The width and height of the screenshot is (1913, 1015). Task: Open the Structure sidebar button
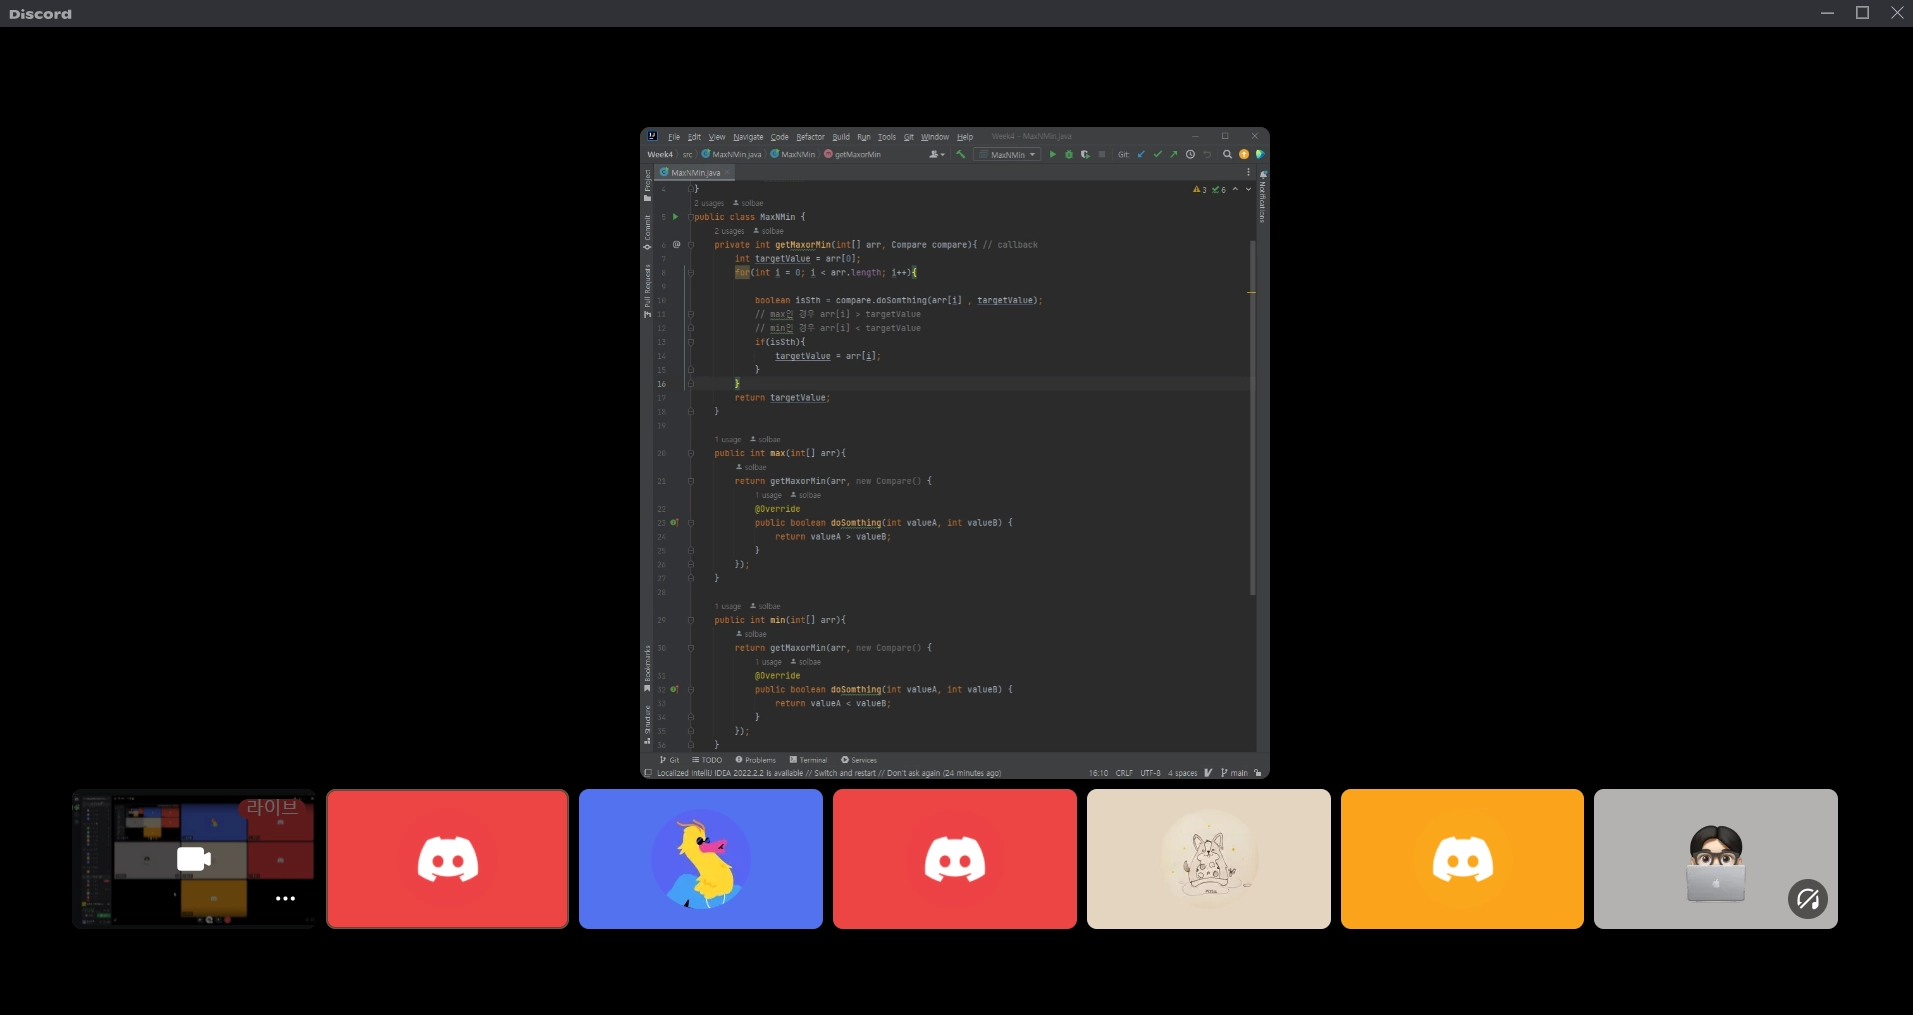pyautogui.click(x=647, y=725)
